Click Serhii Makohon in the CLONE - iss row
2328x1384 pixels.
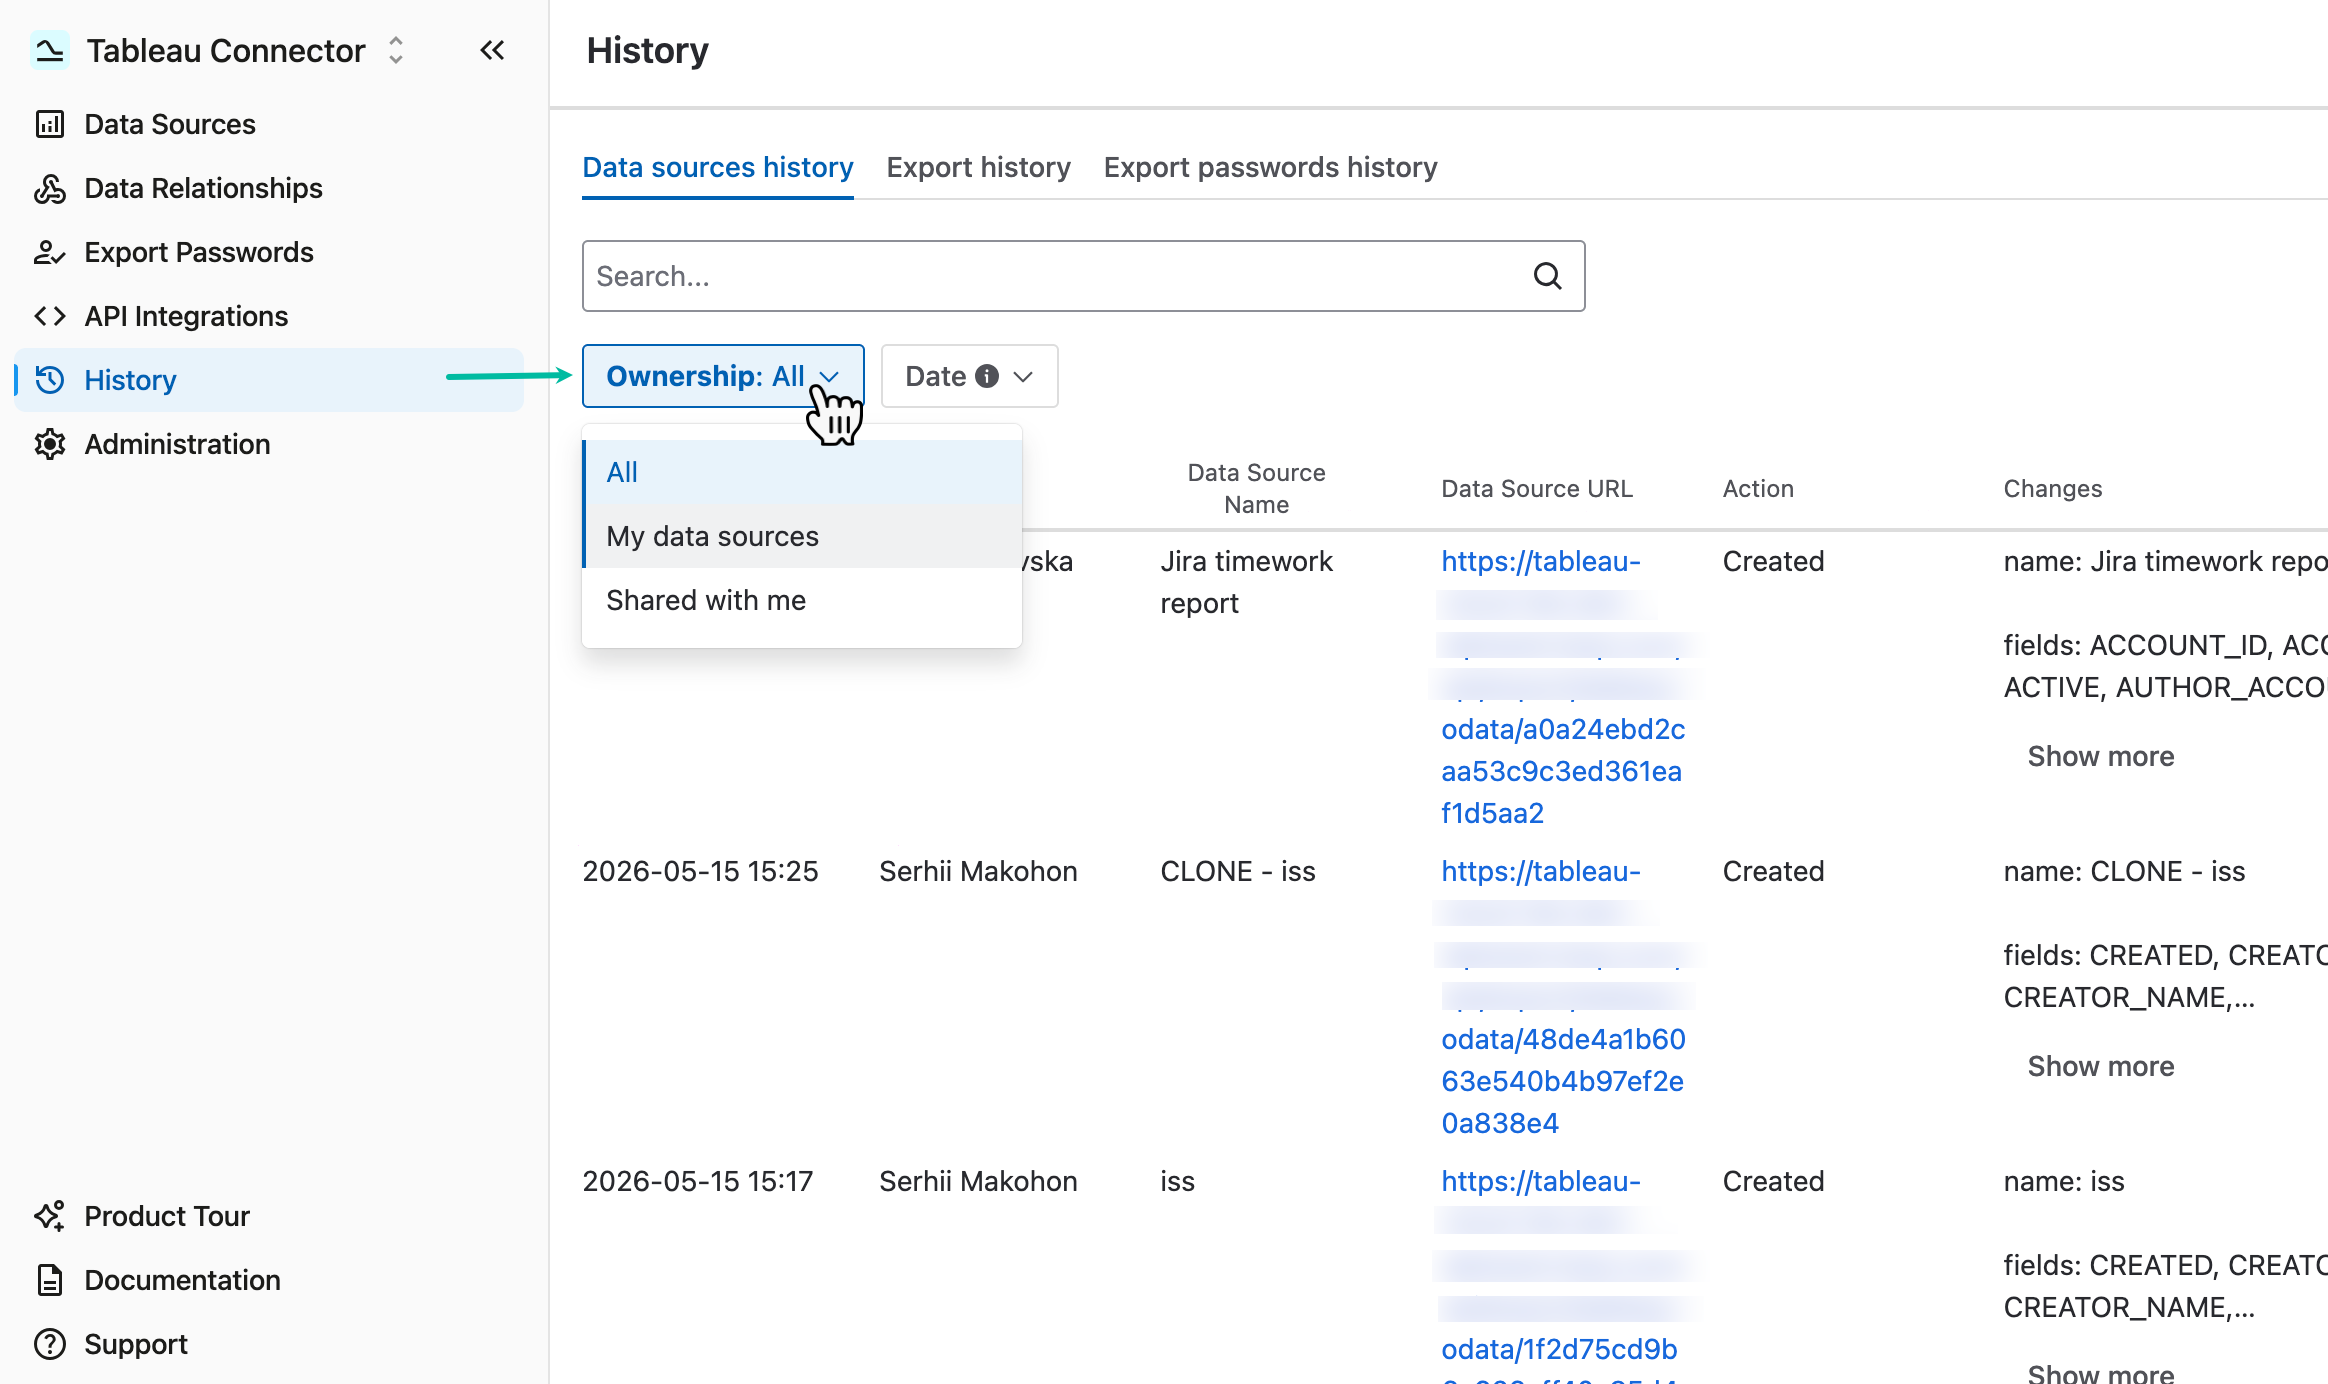tap(978, 871)
